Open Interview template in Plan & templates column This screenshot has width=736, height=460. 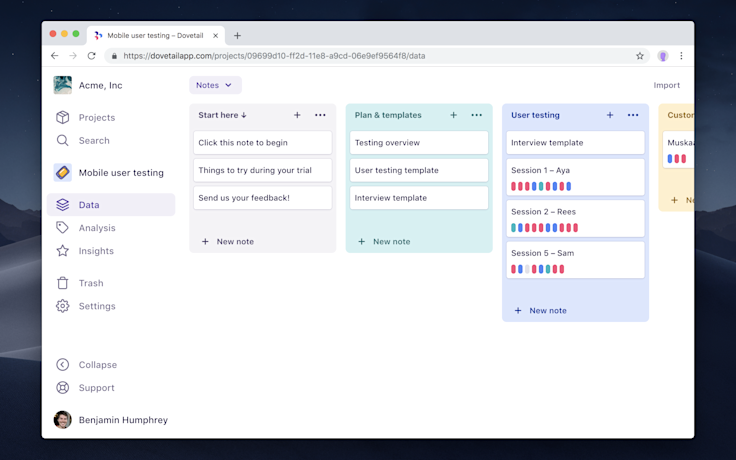419,198
